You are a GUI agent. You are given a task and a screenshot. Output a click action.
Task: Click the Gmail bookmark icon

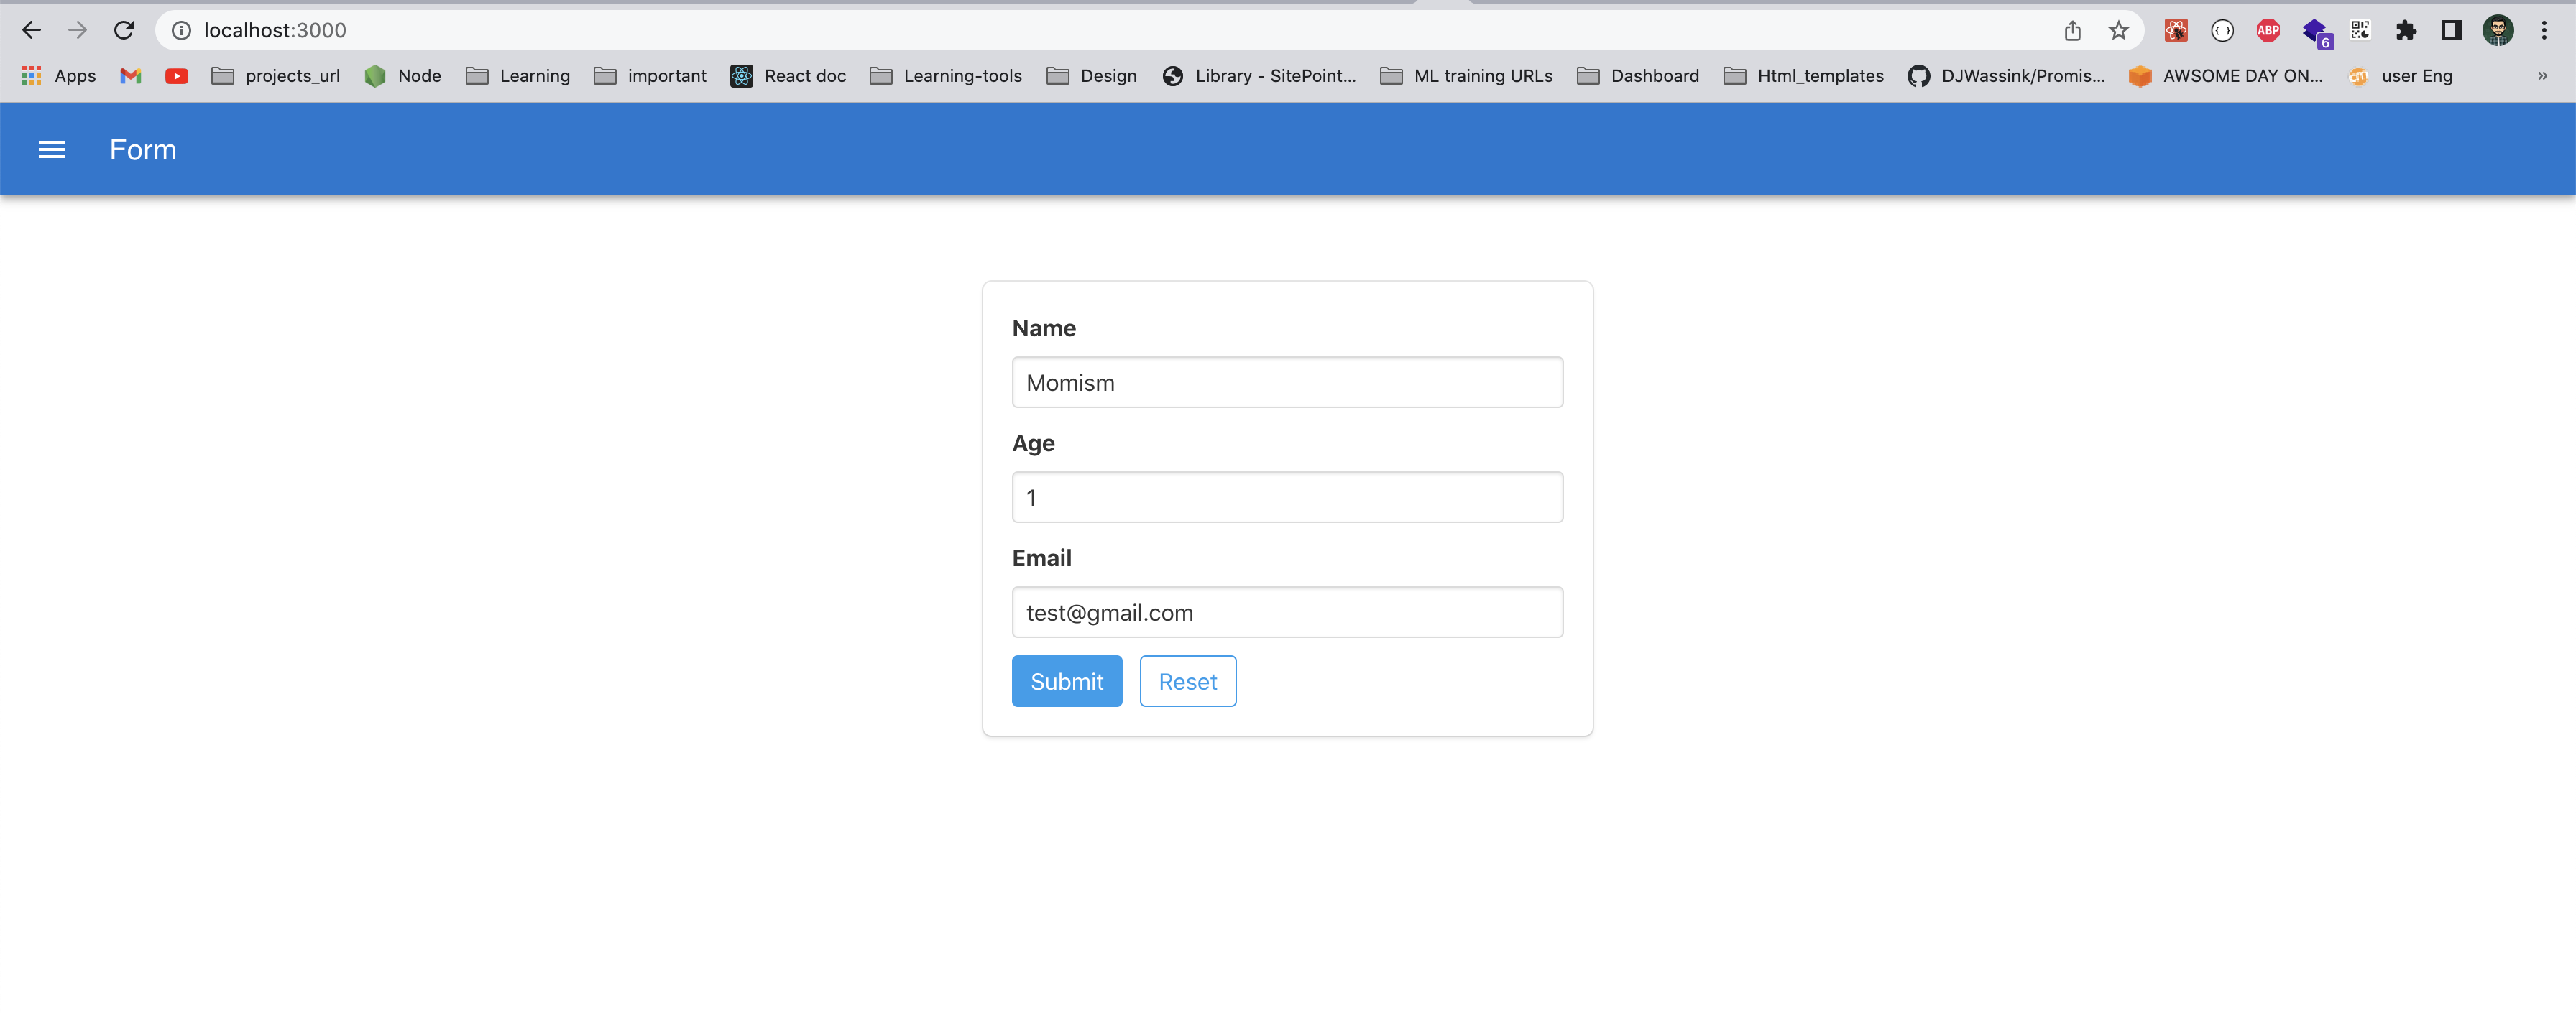(x=130, y=76)
